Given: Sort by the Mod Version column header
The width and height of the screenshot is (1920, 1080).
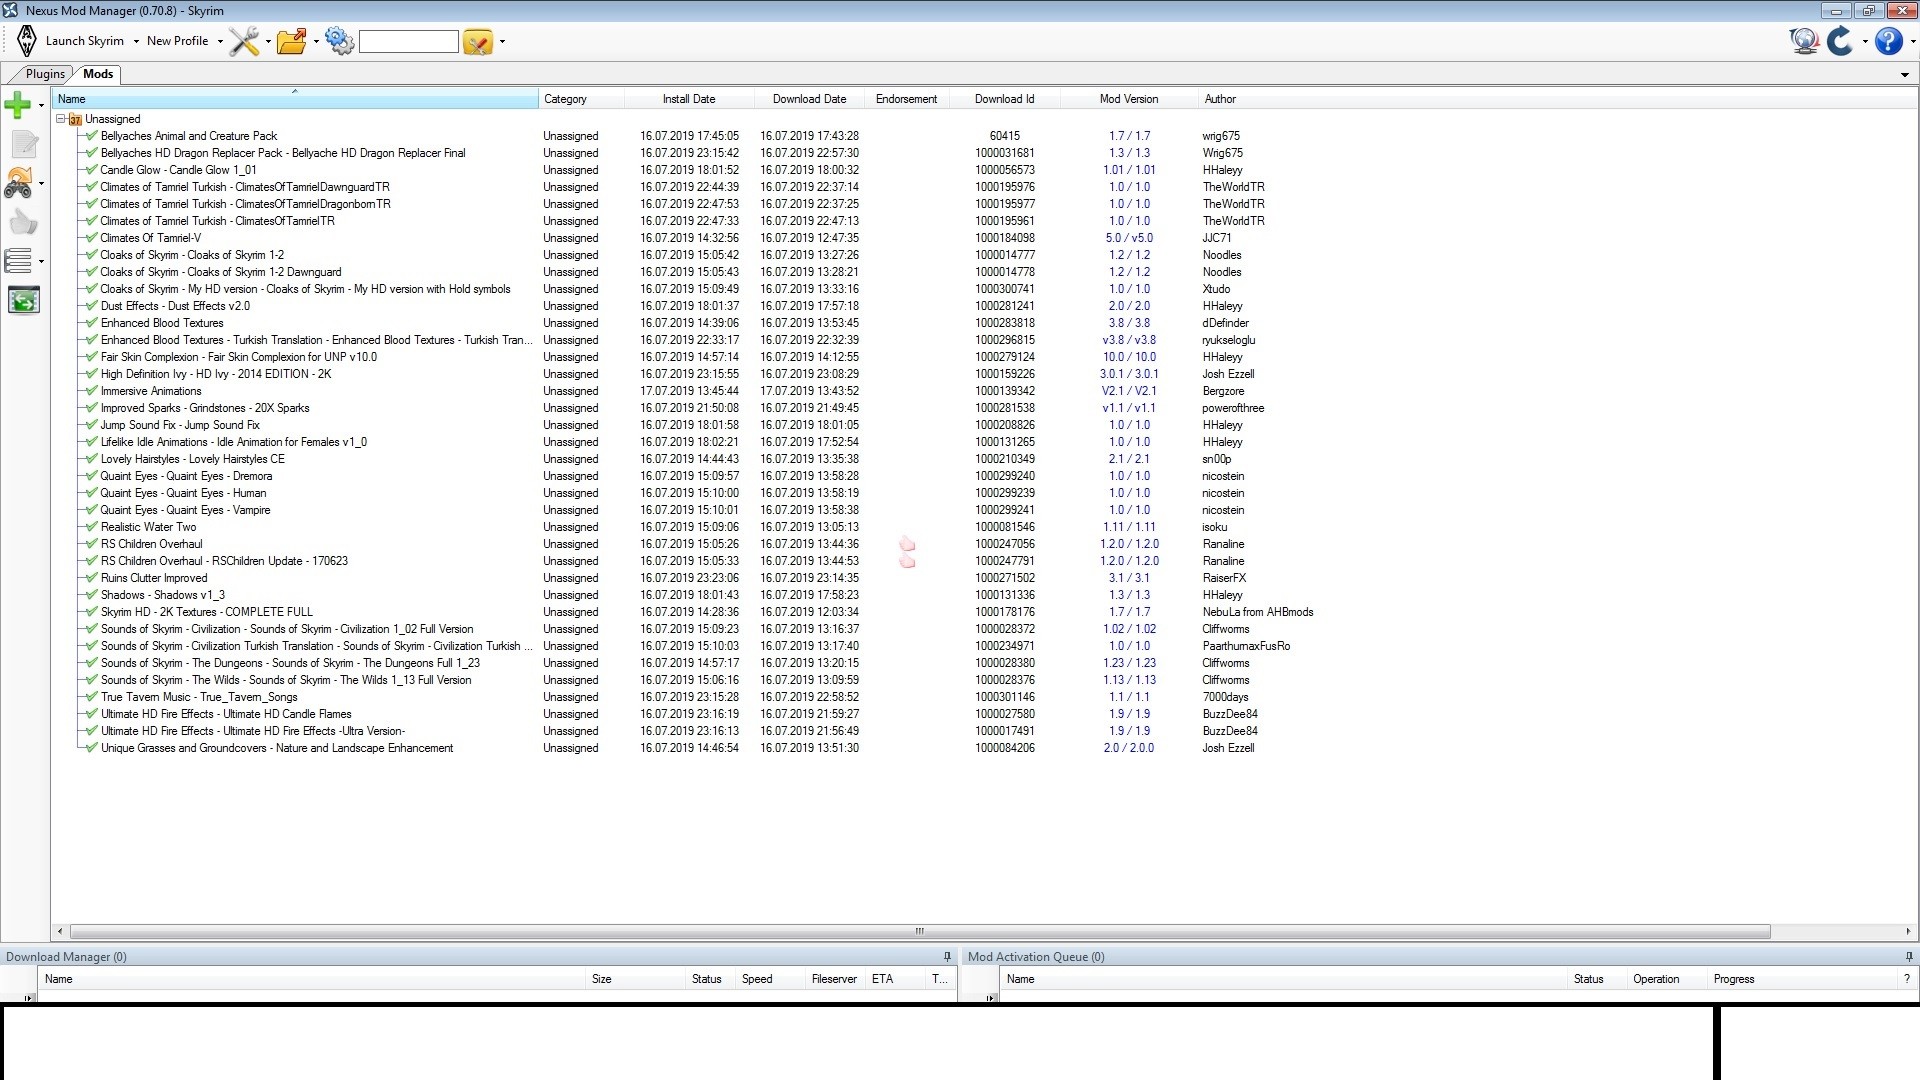Looking at the screenshot, I should (x=1129, y=99).
